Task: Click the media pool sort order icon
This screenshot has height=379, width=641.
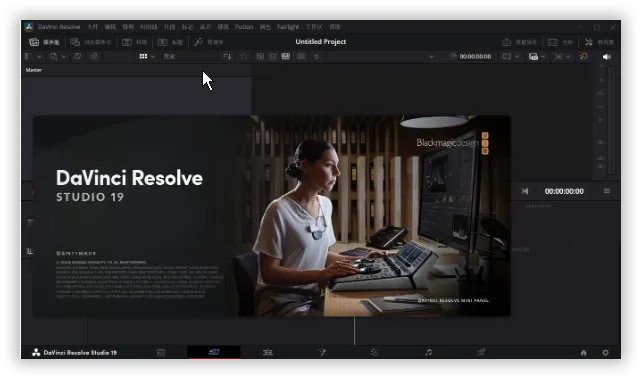Action: [x=227, y=56]
